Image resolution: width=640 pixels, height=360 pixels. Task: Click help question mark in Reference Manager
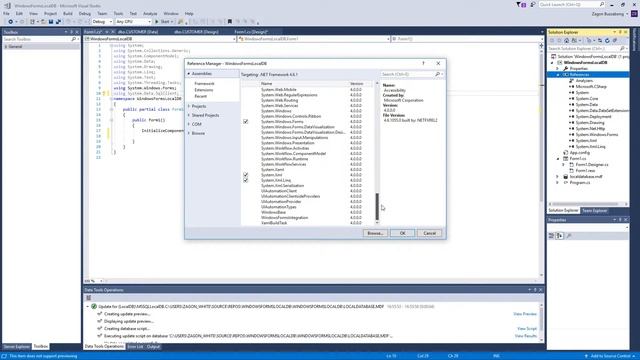point(423,63)
